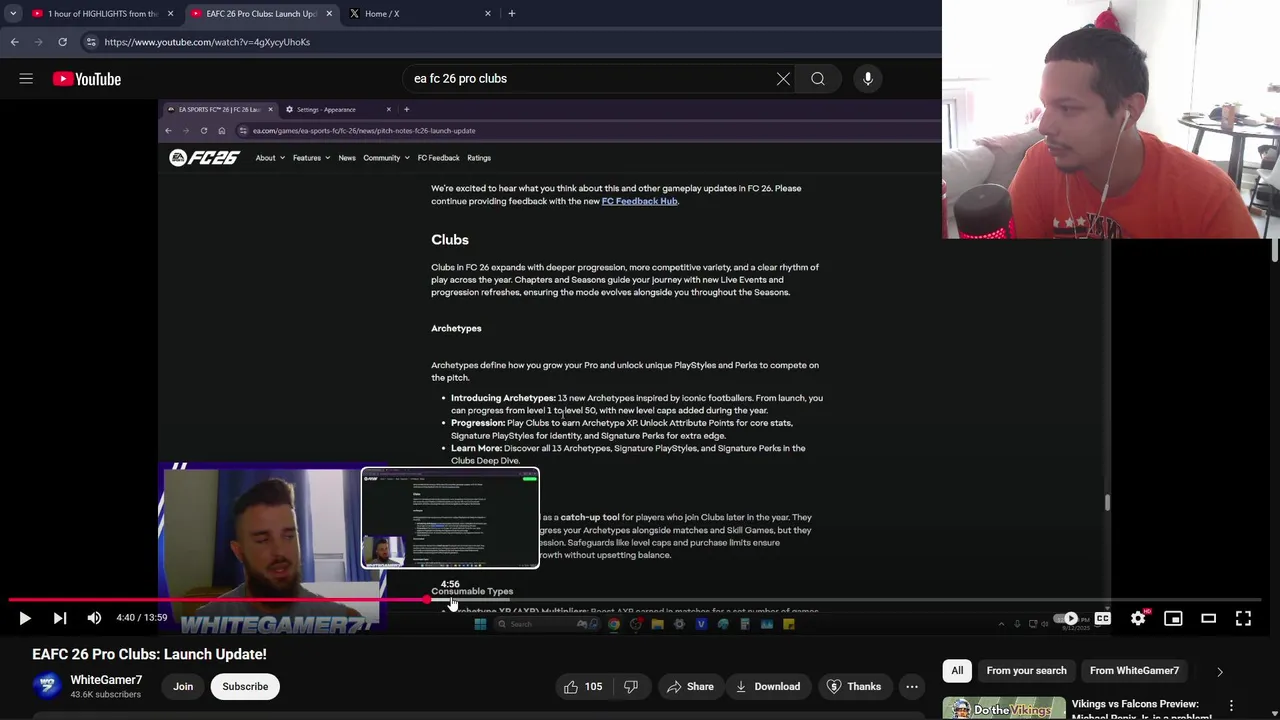1280x720 pixels.
Task: Mute the video volume
Action: pos(94,619)
